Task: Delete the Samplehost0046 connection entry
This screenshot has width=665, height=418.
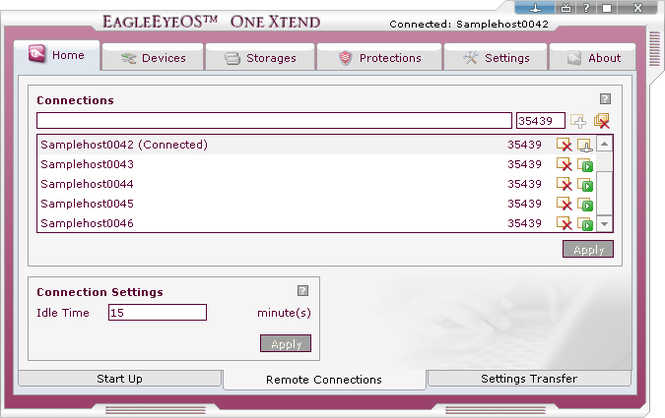Action: 564,223
